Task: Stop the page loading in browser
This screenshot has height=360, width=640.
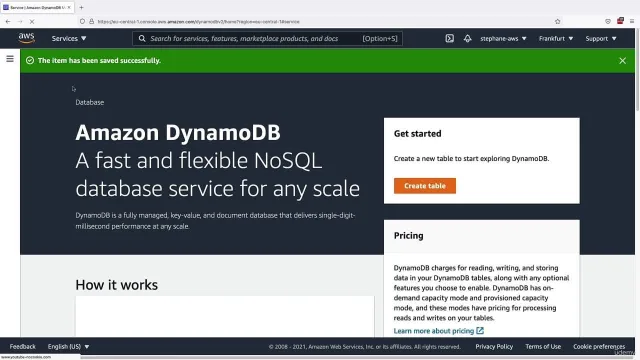Action: coord(32,21)
